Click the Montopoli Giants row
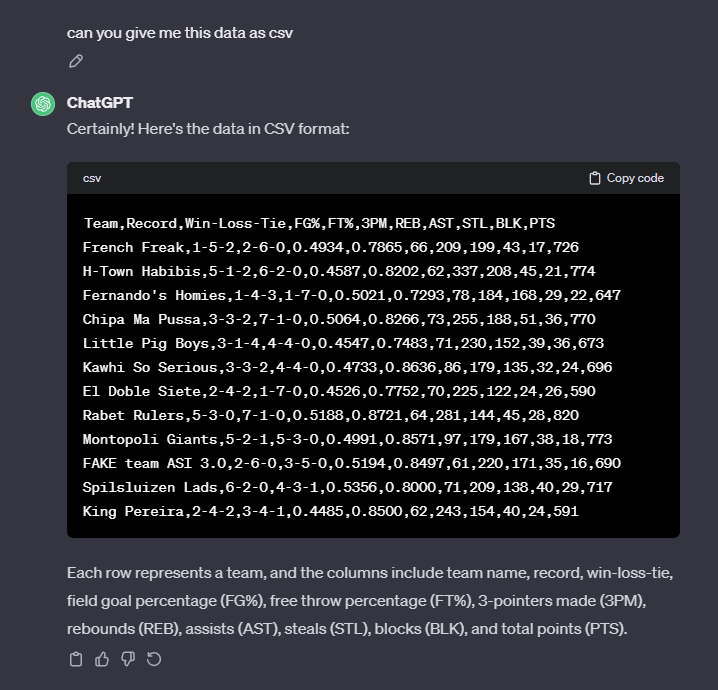 click(x=347, y=439)
